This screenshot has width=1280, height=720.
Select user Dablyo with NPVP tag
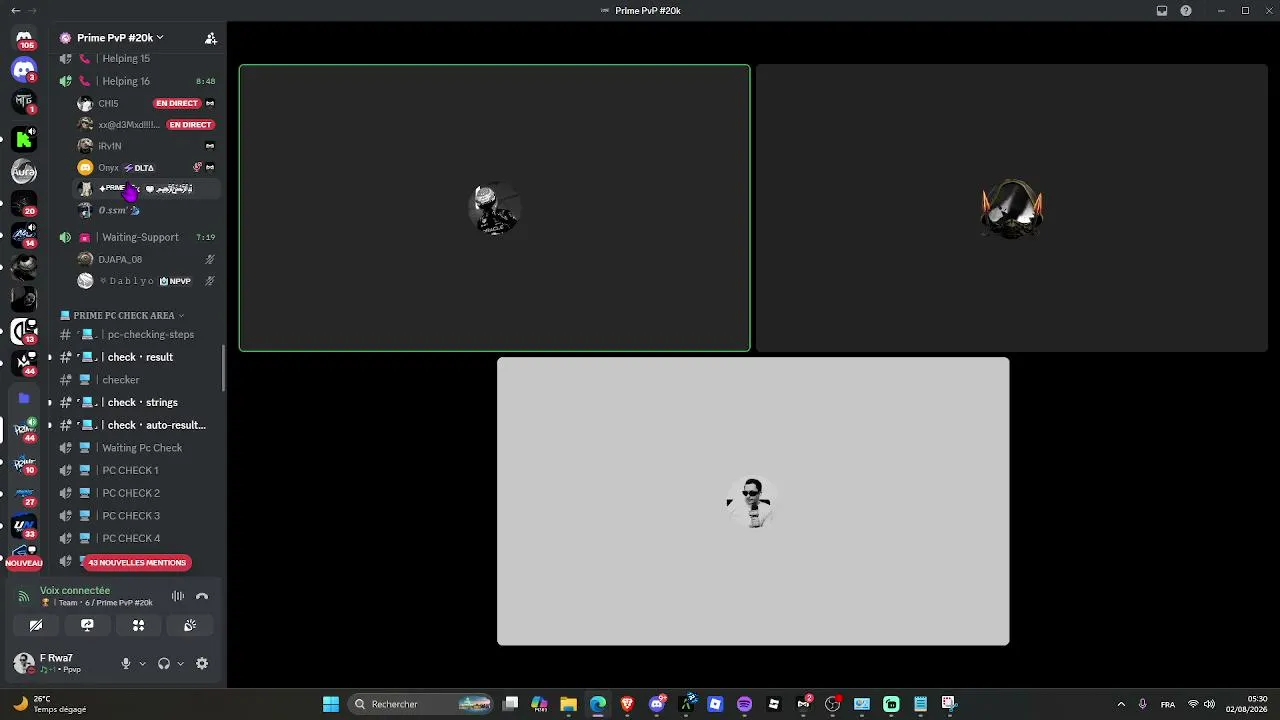tap(148, 281)
